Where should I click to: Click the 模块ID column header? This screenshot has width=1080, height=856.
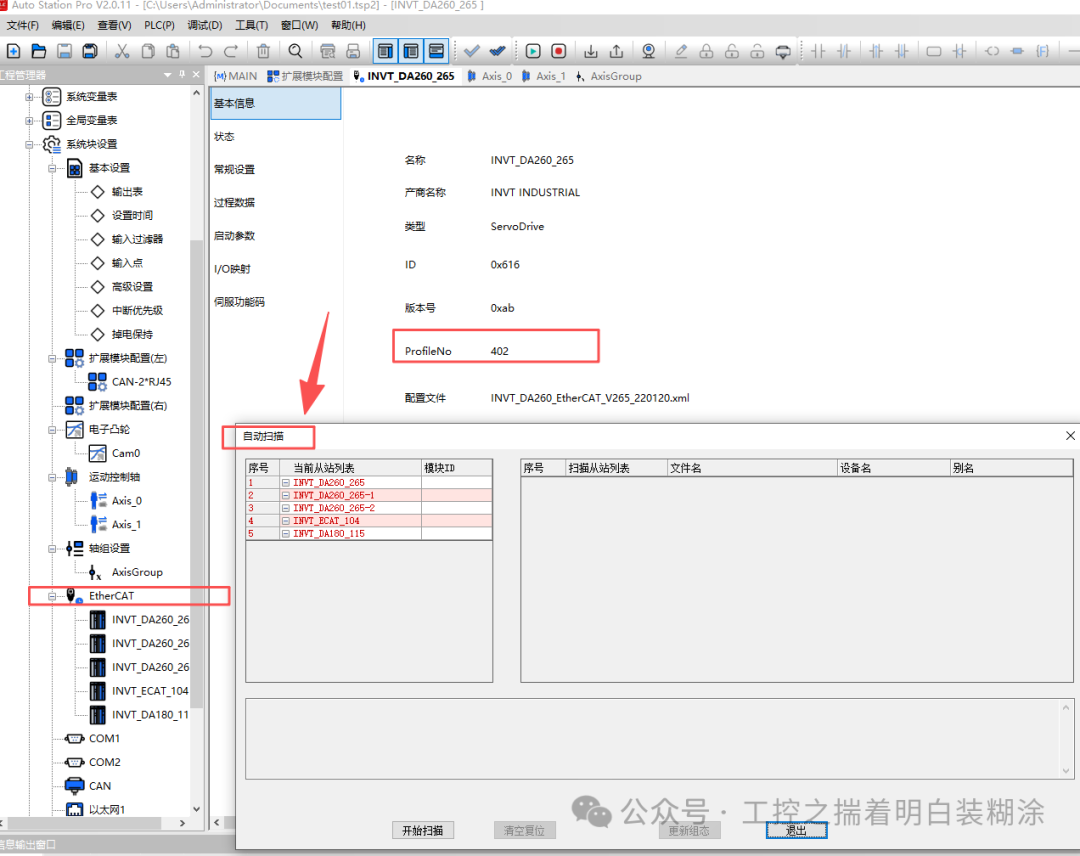coord(457,468)
